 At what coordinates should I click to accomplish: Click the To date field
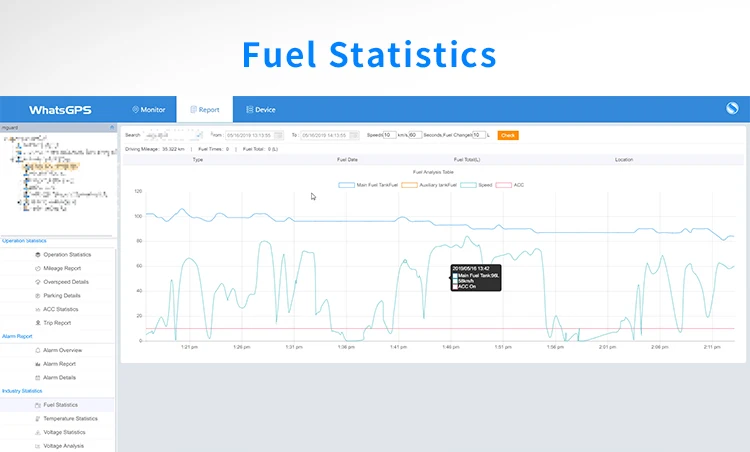[330, 135]
